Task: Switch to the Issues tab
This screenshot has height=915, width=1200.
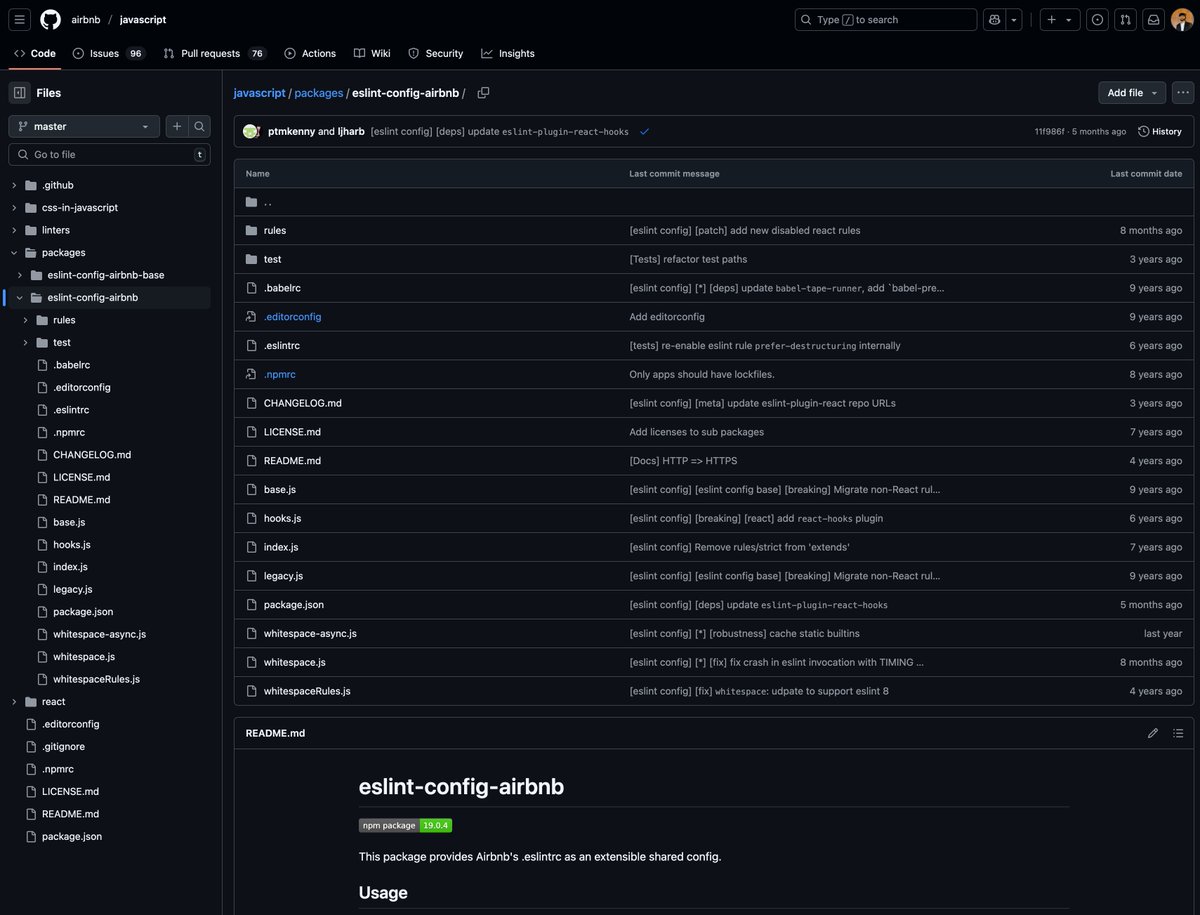Action: (x=107, y=53)
